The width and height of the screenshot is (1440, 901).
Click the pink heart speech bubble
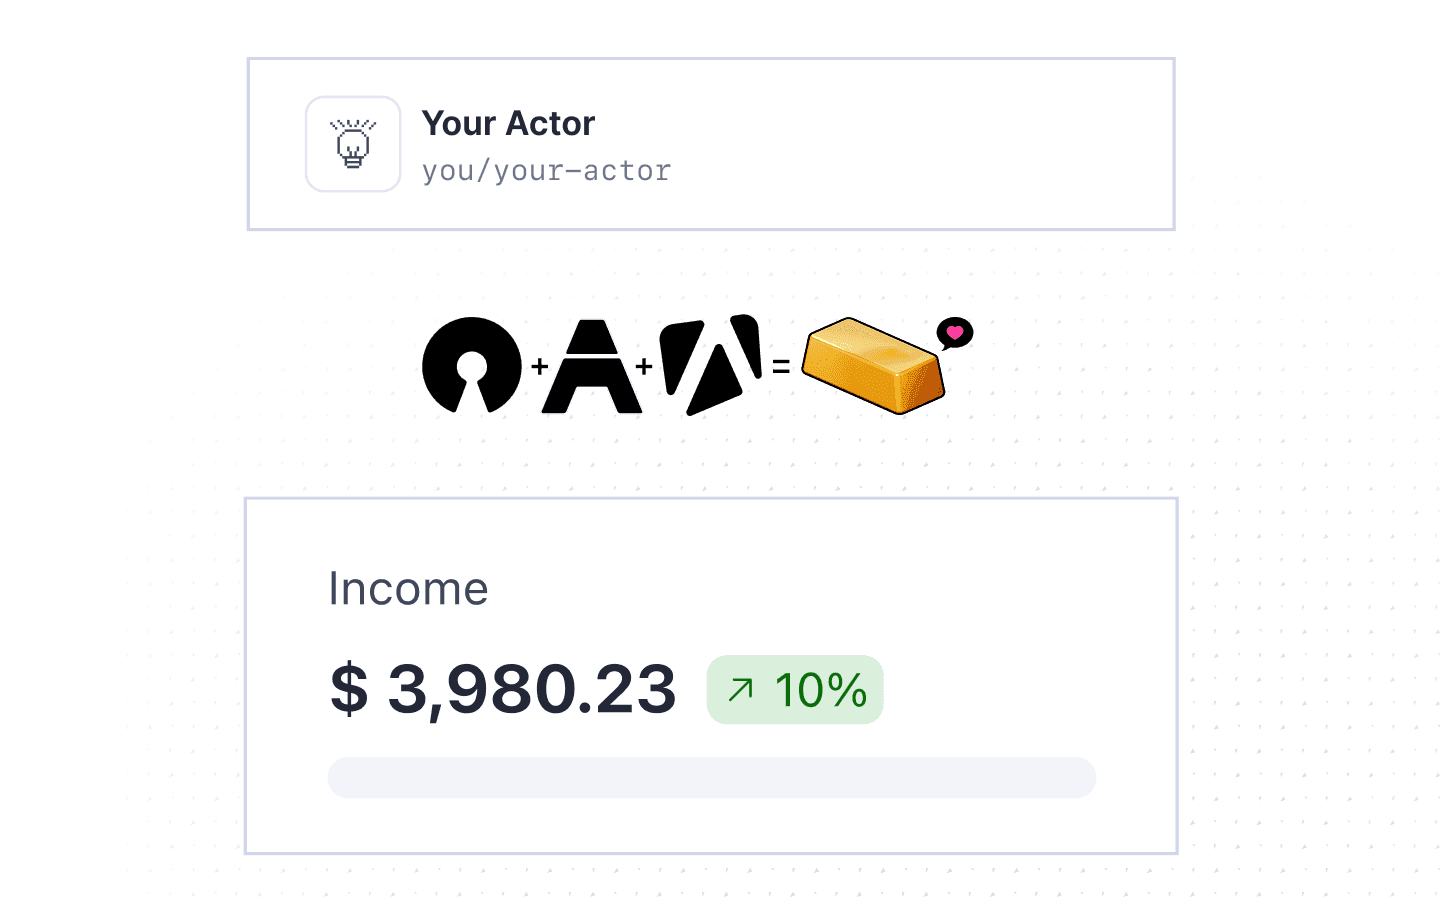[x=954, y=333]
